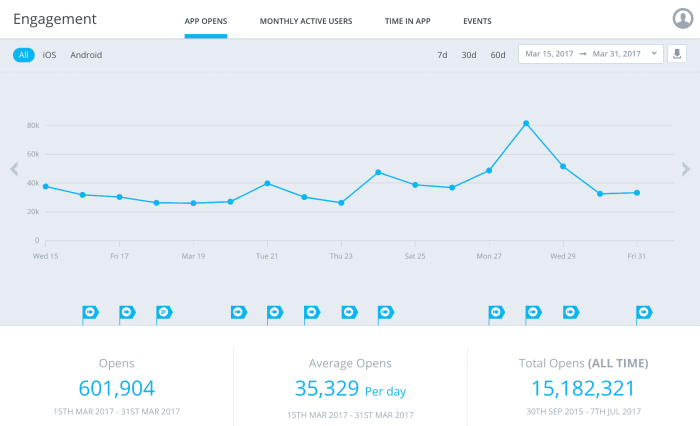Switch to the Monthly Active Users tab

[x=305, y=21]
